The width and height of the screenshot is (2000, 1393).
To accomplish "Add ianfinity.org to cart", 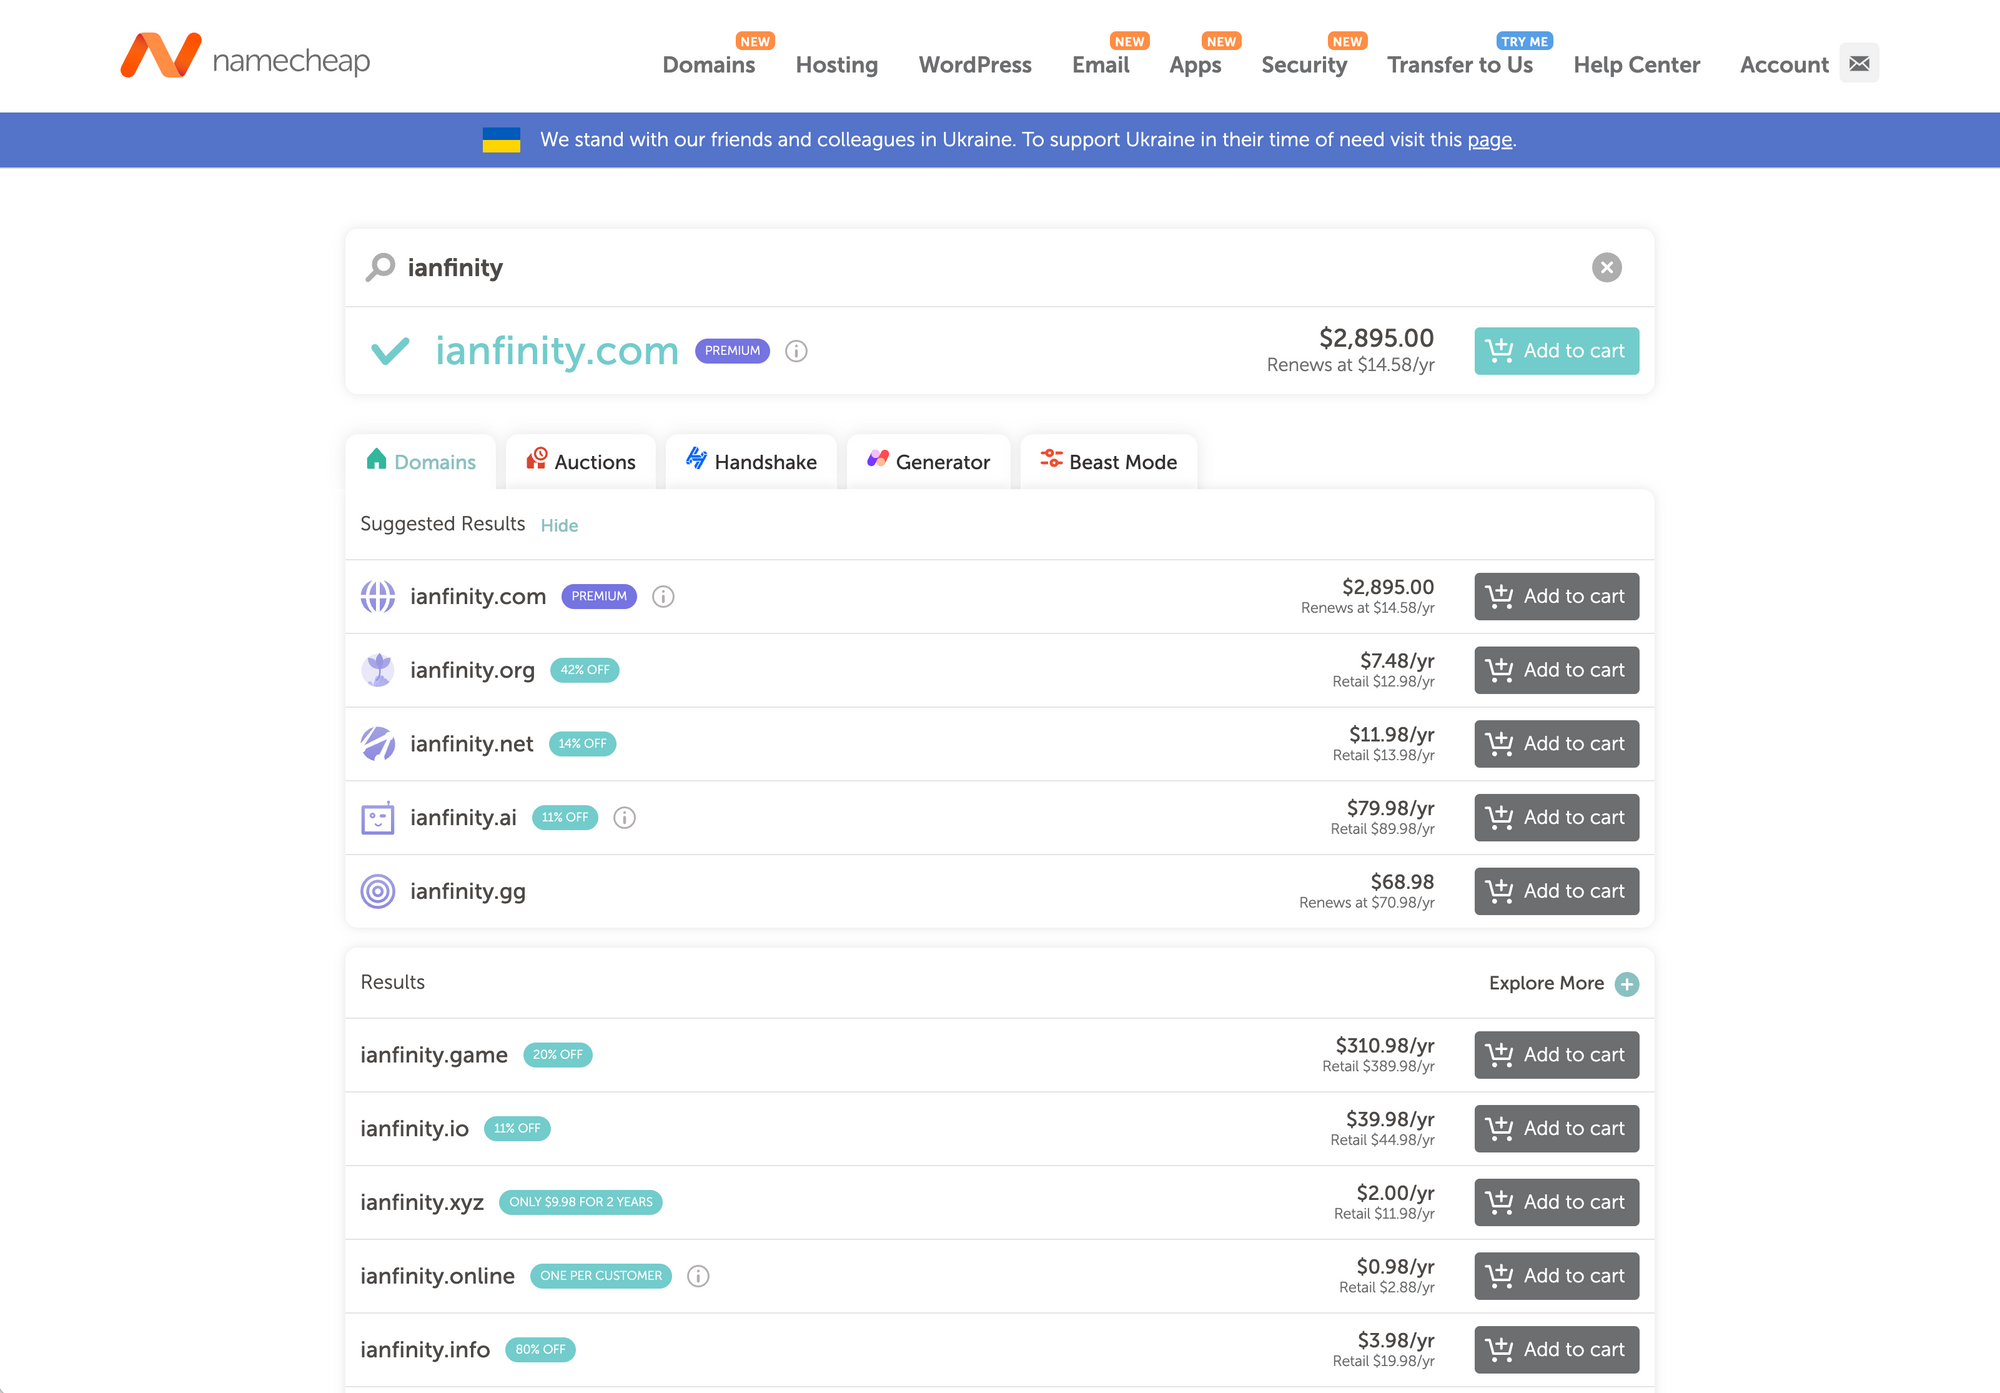I will tap(1556, 670).
